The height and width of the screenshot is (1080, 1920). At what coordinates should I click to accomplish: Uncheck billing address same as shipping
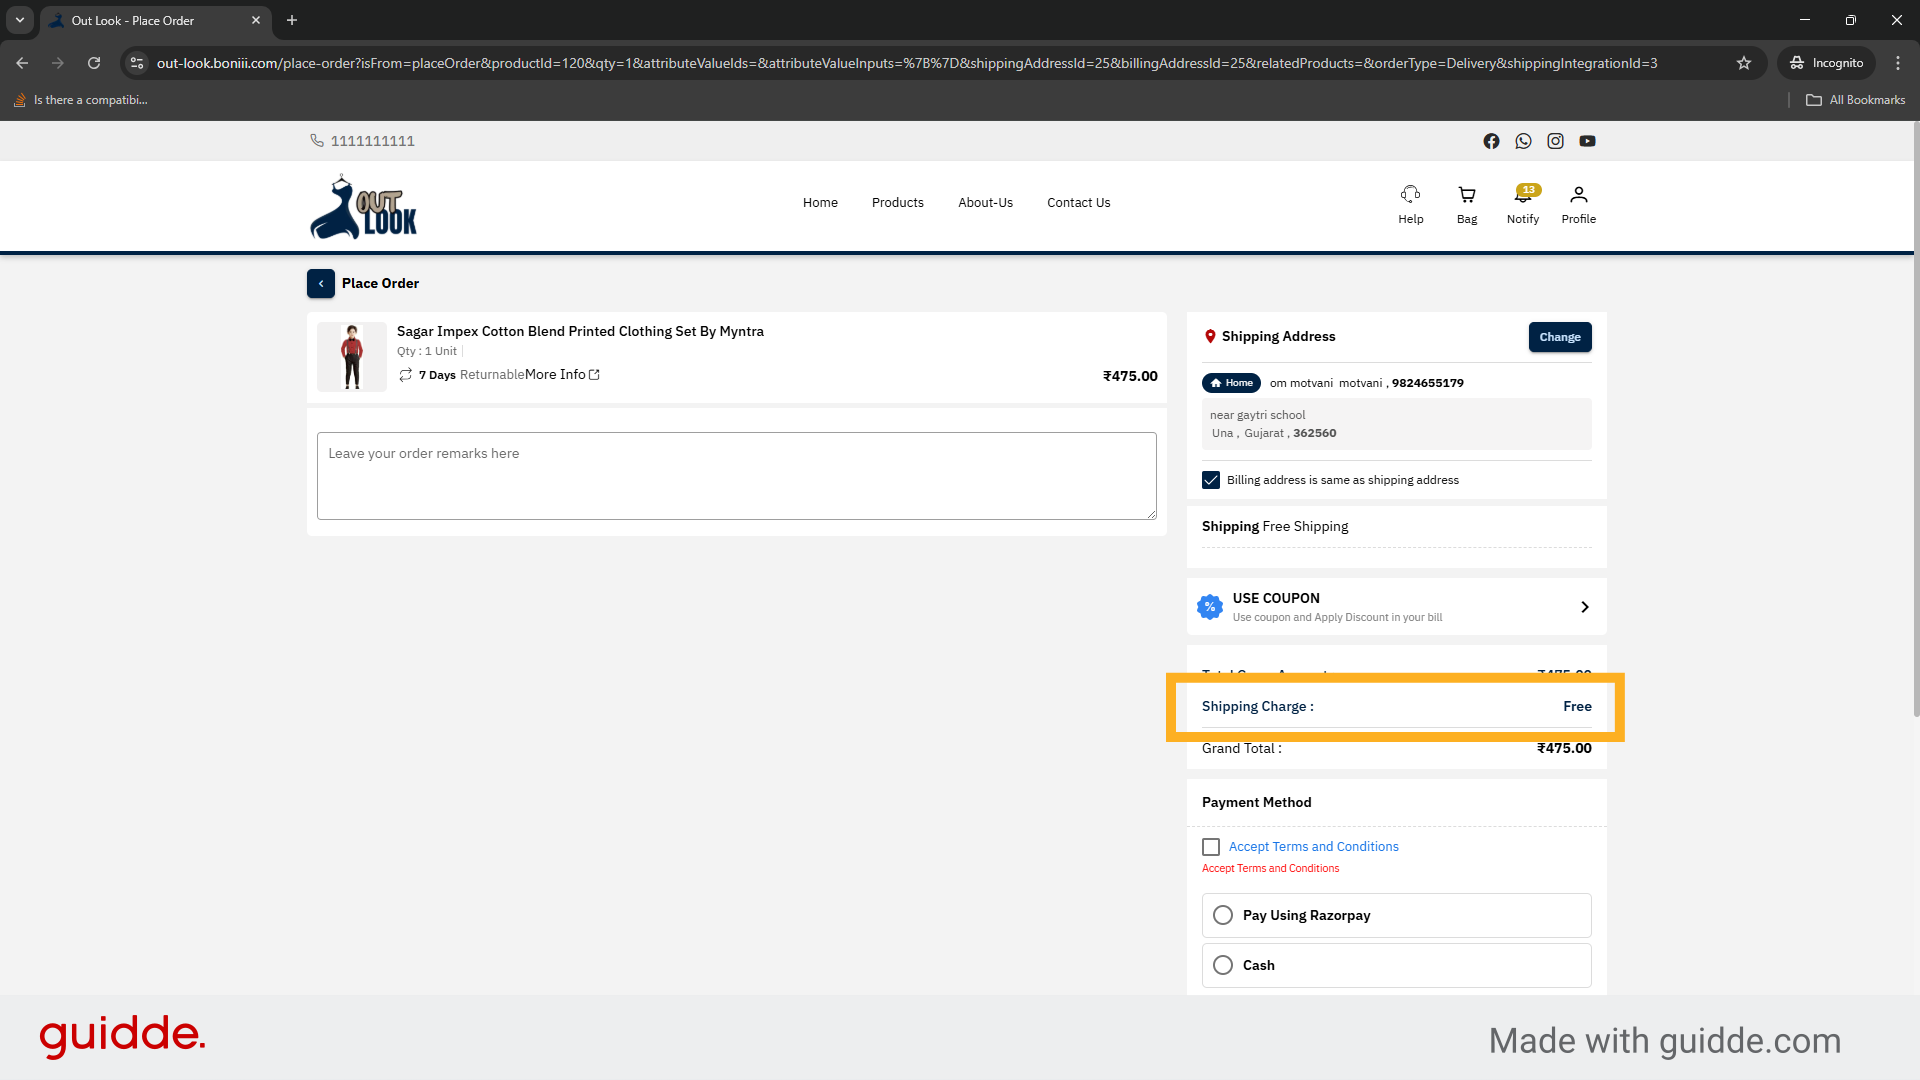coord(1211,480)
